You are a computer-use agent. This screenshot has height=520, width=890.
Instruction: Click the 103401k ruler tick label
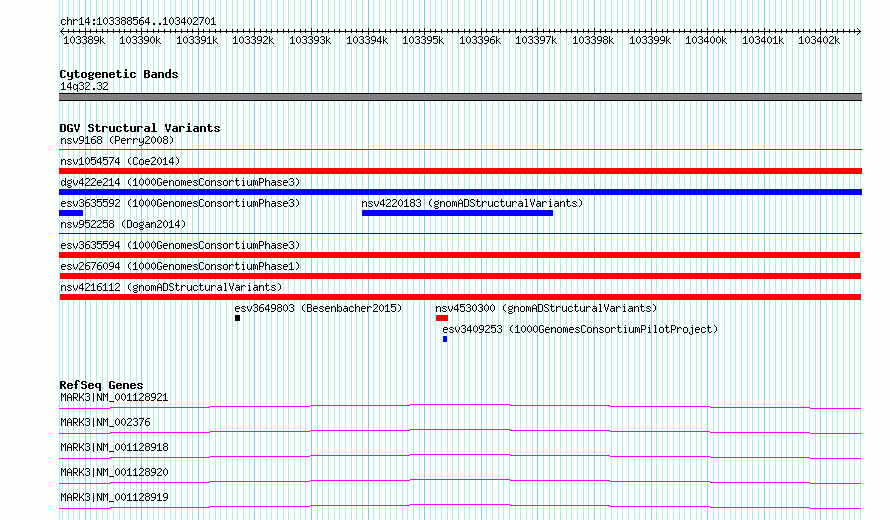(x=763, y=40)
